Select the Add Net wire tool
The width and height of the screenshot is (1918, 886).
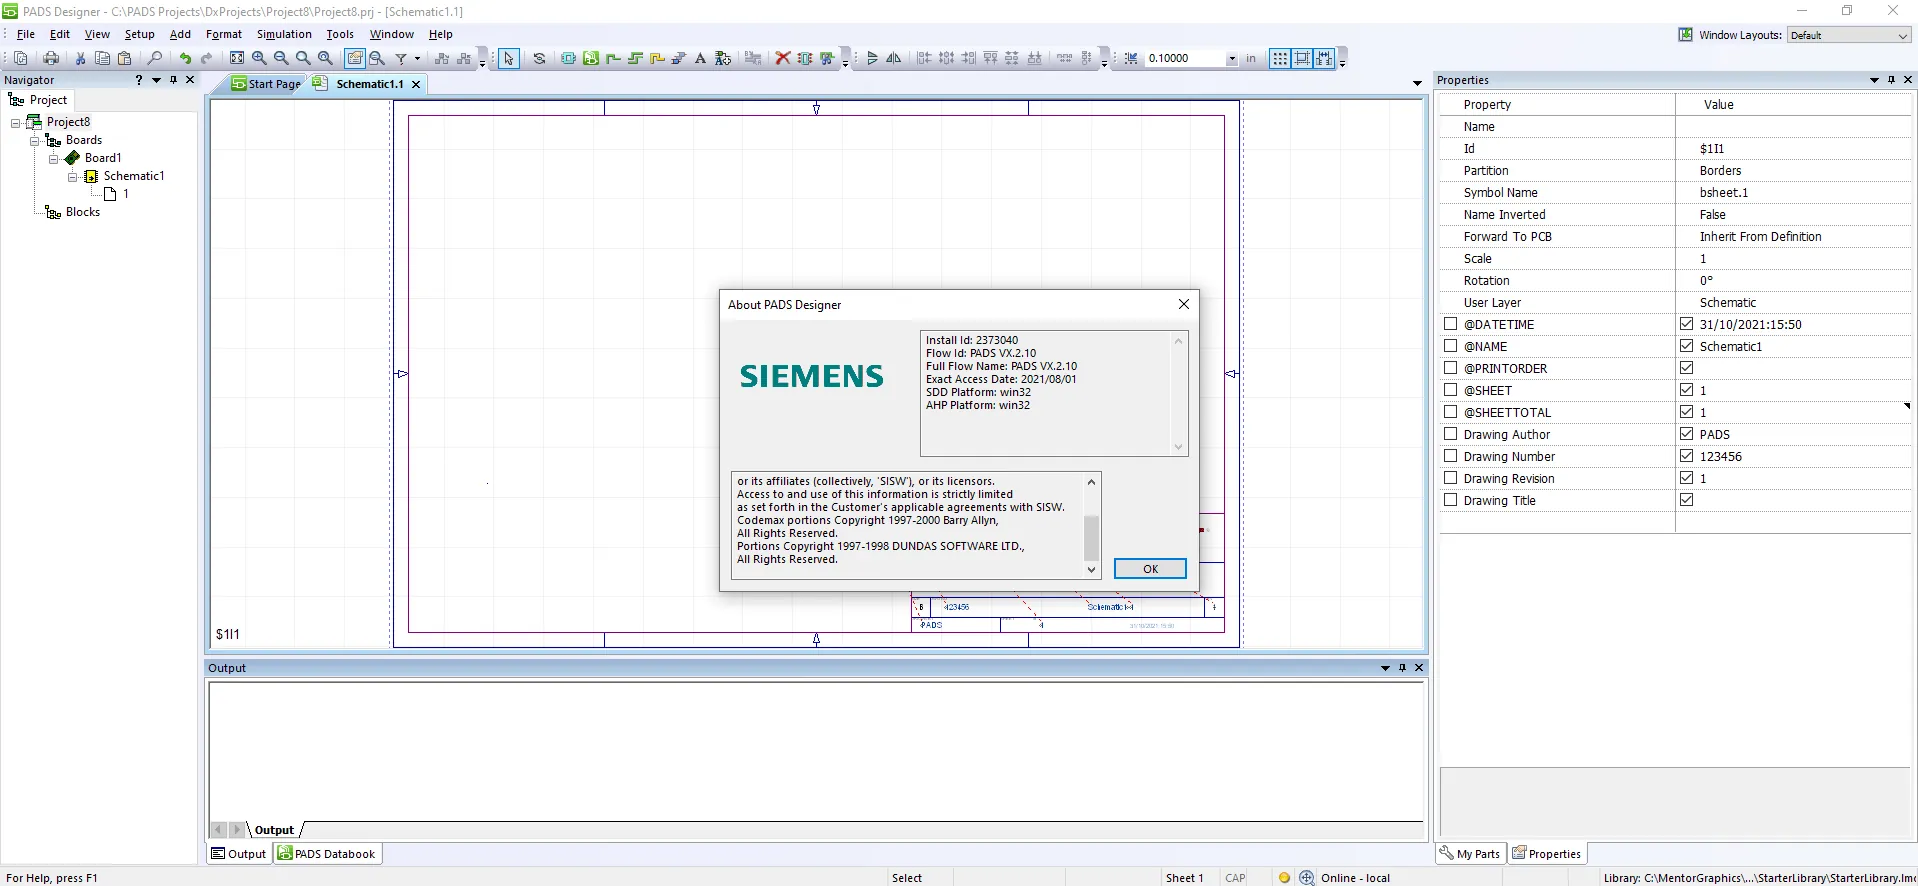coord(613,58)
